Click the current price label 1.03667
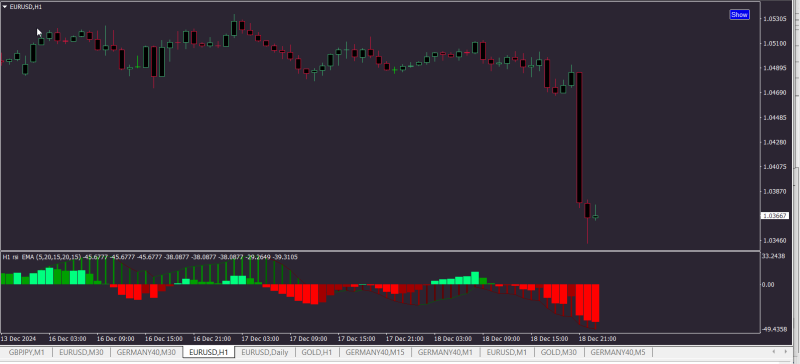This screenshot has width=800, height=364. click(x=774, y=216)
